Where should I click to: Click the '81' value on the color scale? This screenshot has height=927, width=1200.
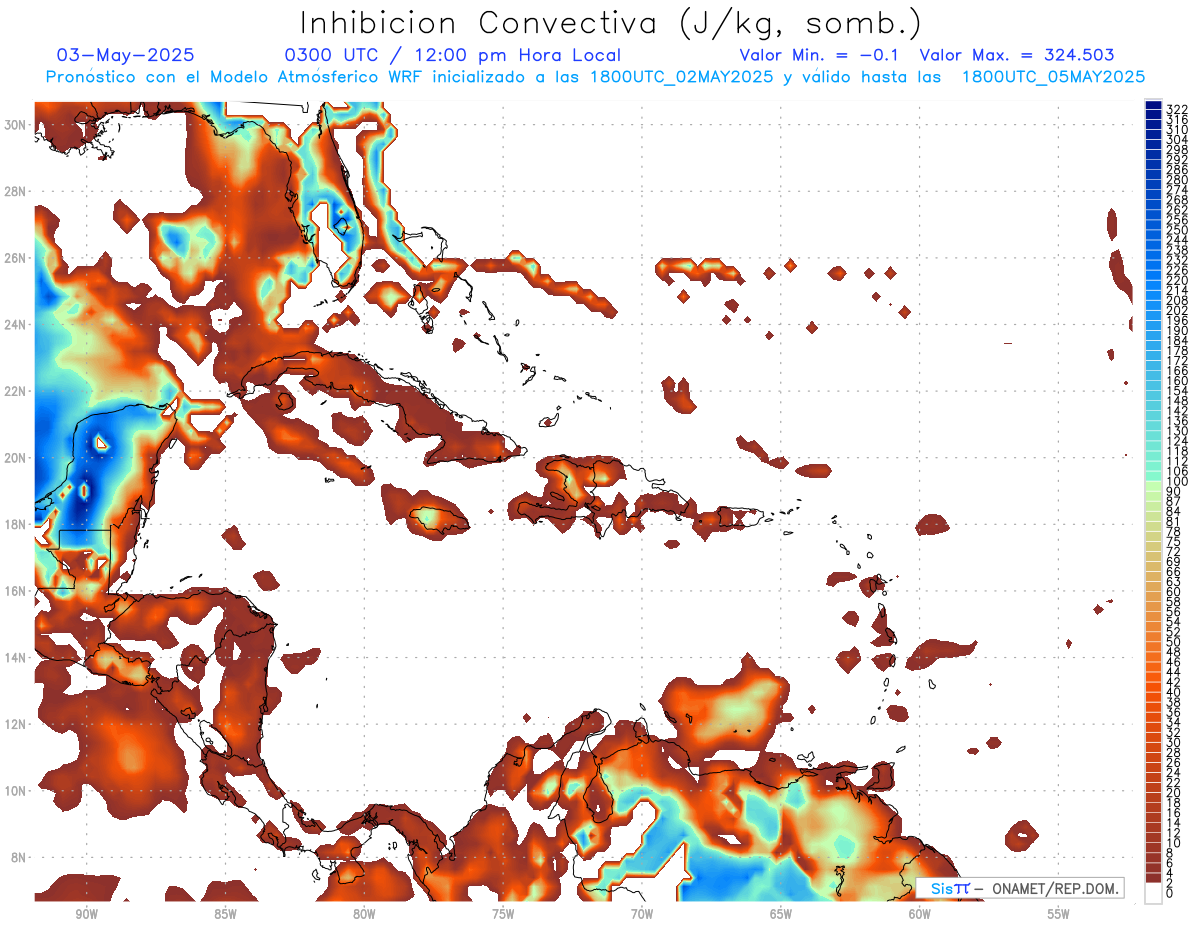pyautogui.click(x=1174, y=521)
